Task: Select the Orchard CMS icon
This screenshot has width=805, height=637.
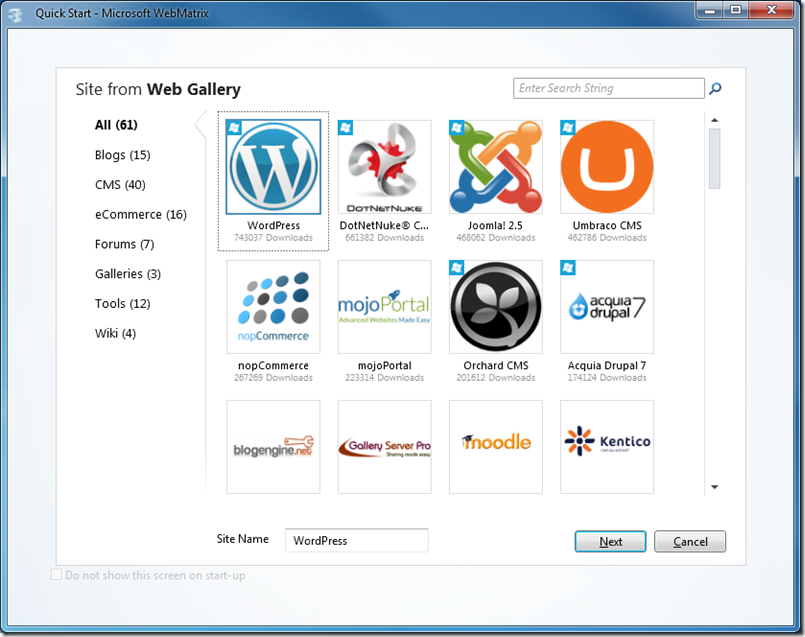Action: click(495, 307)
